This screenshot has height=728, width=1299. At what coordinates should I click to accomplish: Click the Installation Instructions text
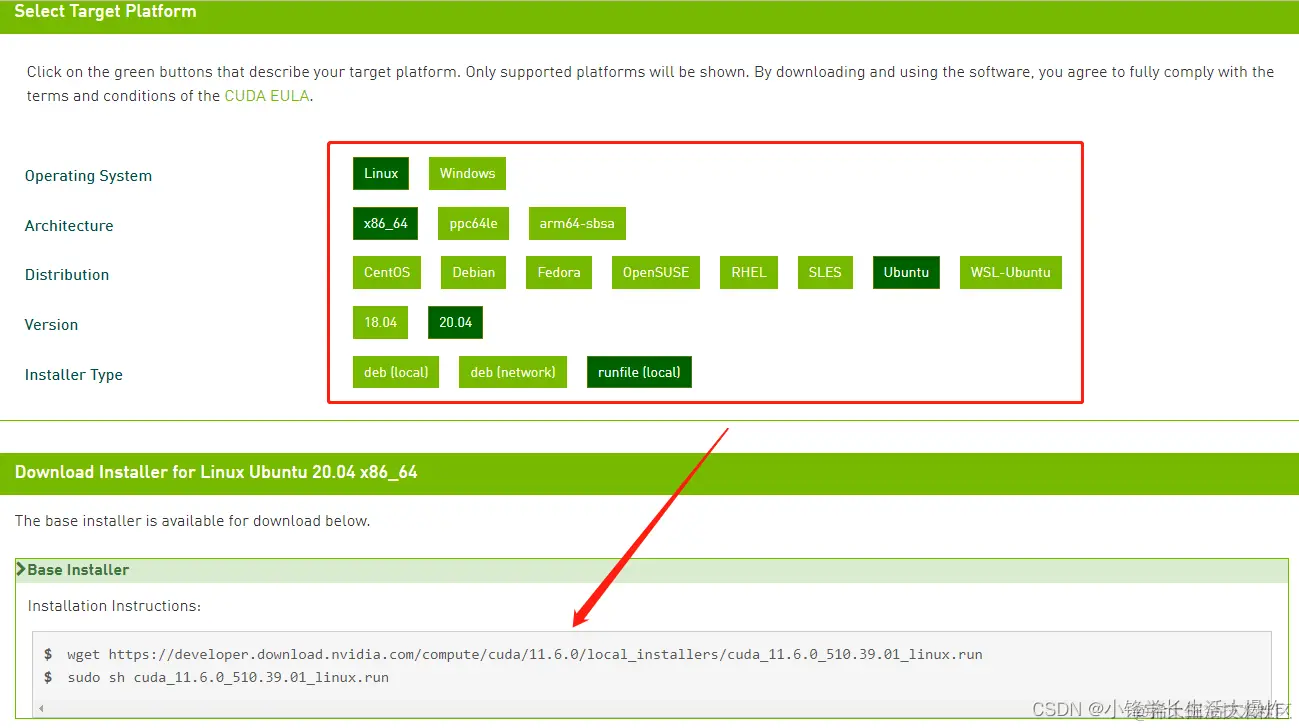(114, 606)
